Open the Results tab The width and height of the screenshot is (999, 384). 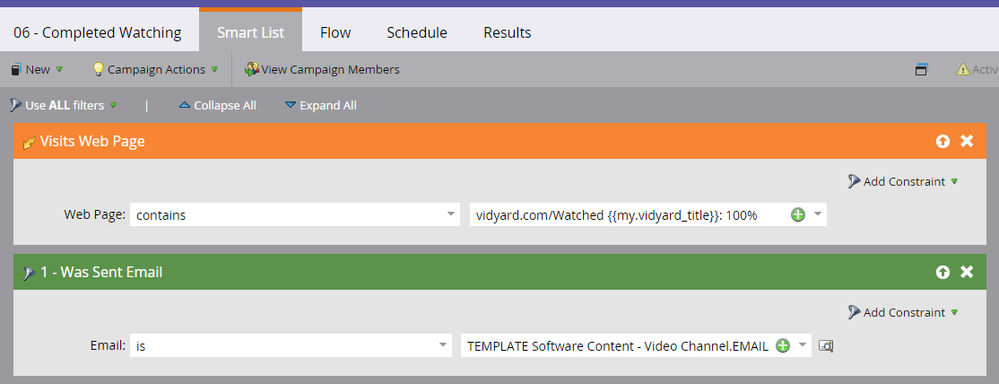click(x=507, y=32)
